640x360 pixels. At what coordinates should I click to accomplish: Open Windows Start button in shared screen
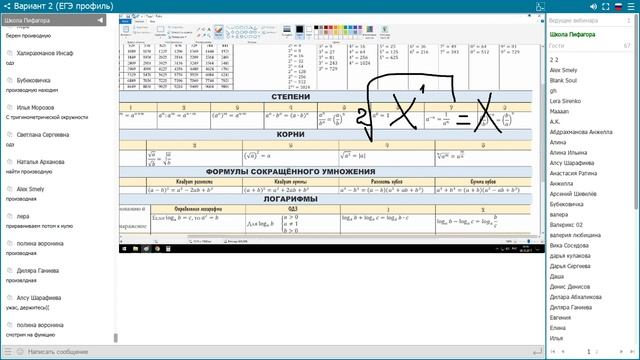click(124, 249)
